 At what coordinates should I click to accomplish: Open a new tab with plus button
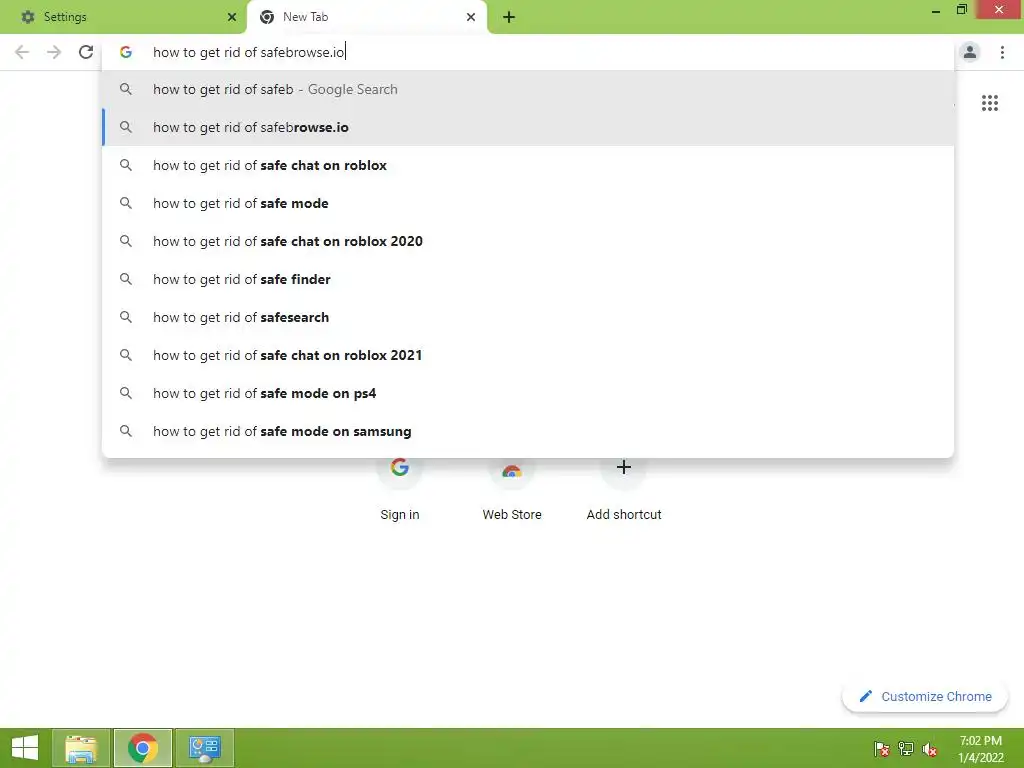click(509, 17)
